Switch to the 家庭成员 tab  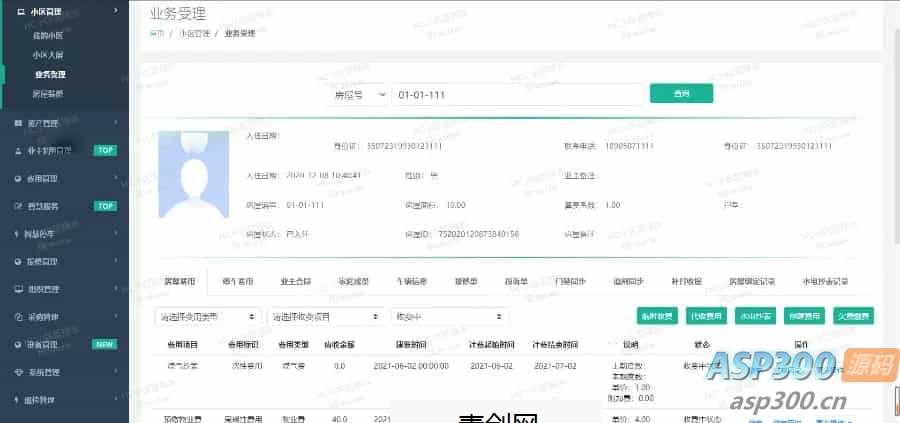(354, 282)
